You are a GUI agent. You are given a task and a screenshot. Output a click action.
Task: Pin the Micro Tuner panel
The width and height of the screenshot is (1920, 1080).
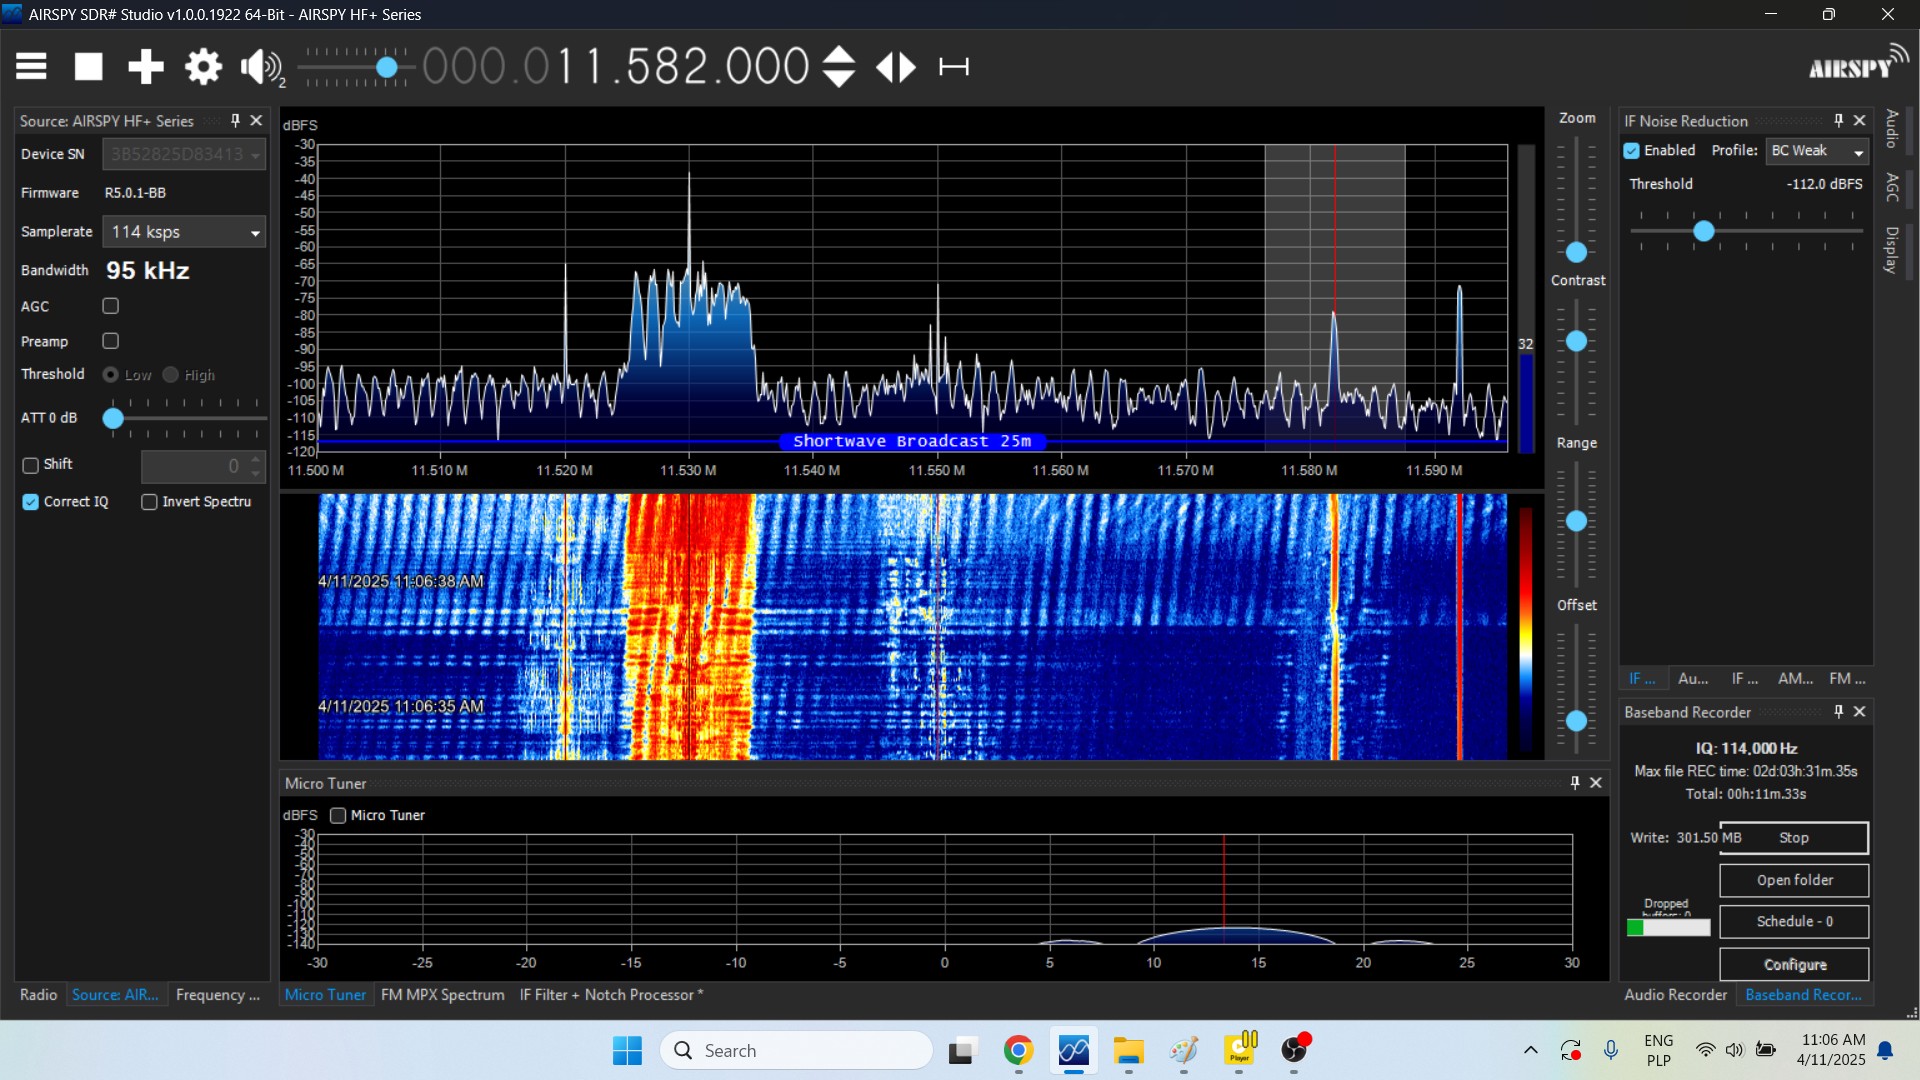[x=1575, y=783]
